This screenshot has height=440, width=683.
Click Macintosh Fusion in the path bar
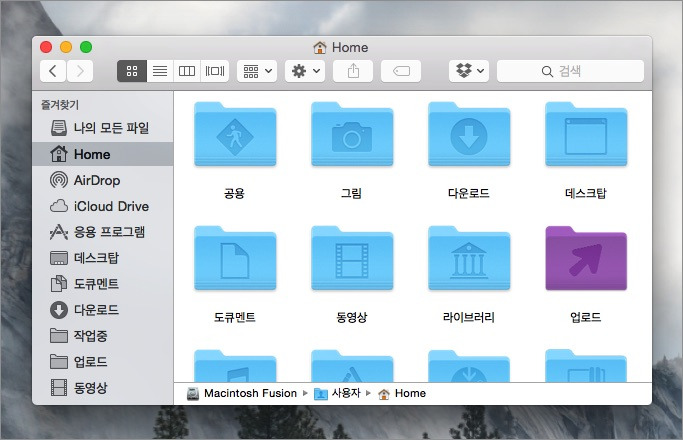[x=242, y=393]
